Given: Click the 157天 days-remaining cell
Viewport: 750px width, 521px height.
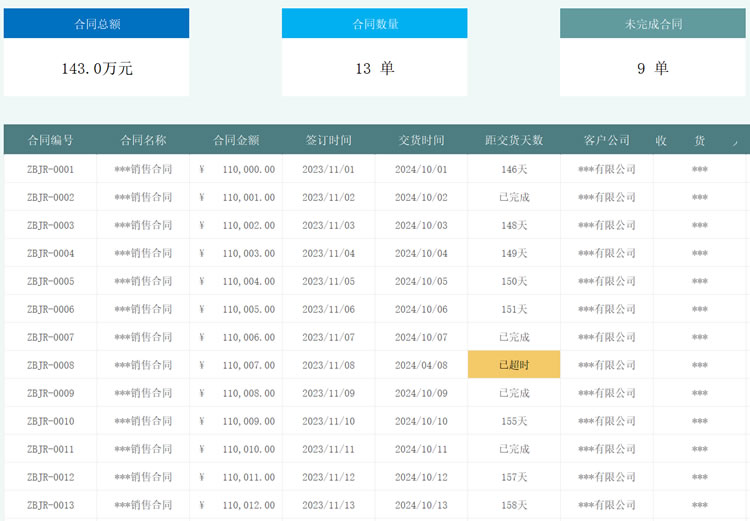Looking at the screenshot, I should 514,477.
